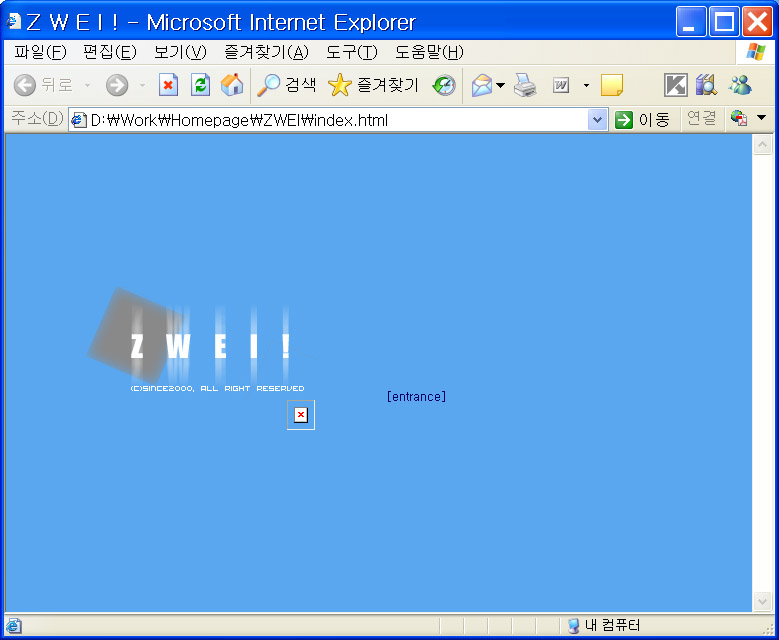The width and height of the screenshot is (779, 640).
Task: Open the Back button history dropdown
Action: click(x=87, y=85)
